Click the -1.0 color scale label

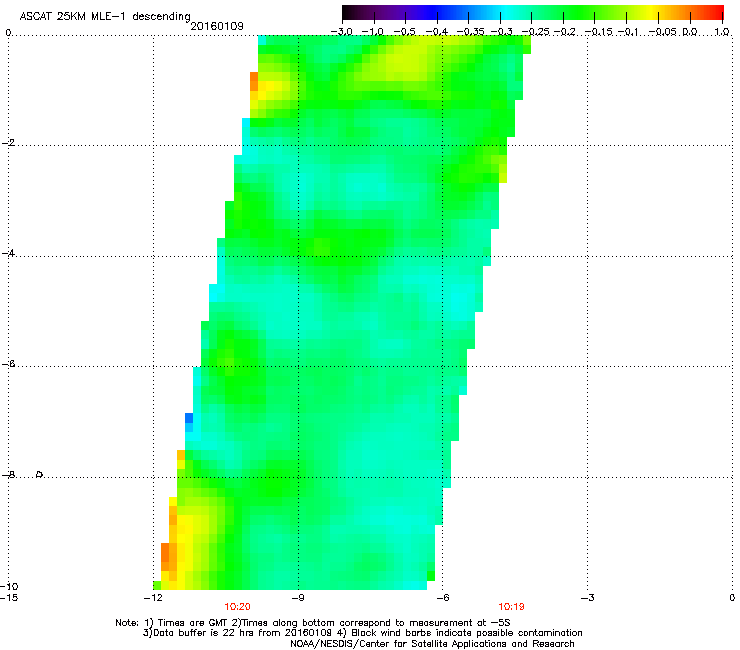373,32
